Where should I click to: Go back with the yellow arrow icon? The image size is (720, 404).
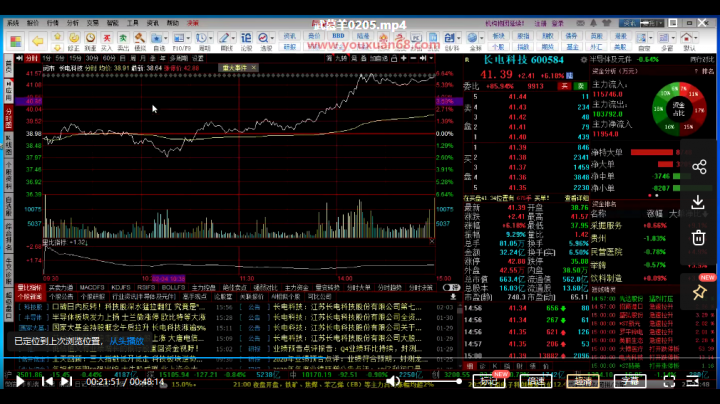coord(38,41)
